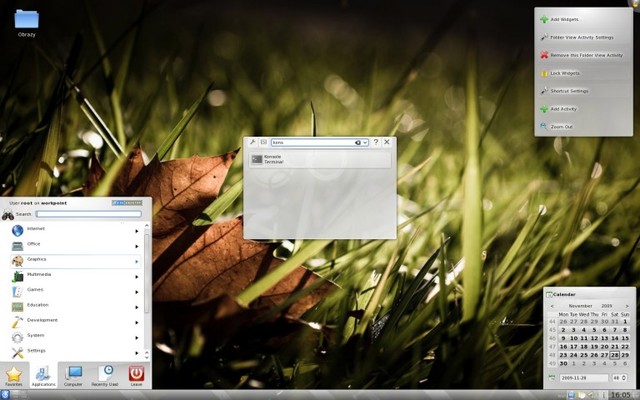The image size is (640, 400).
Task: Go to previous month in Calendar
Action: [552, 306]
